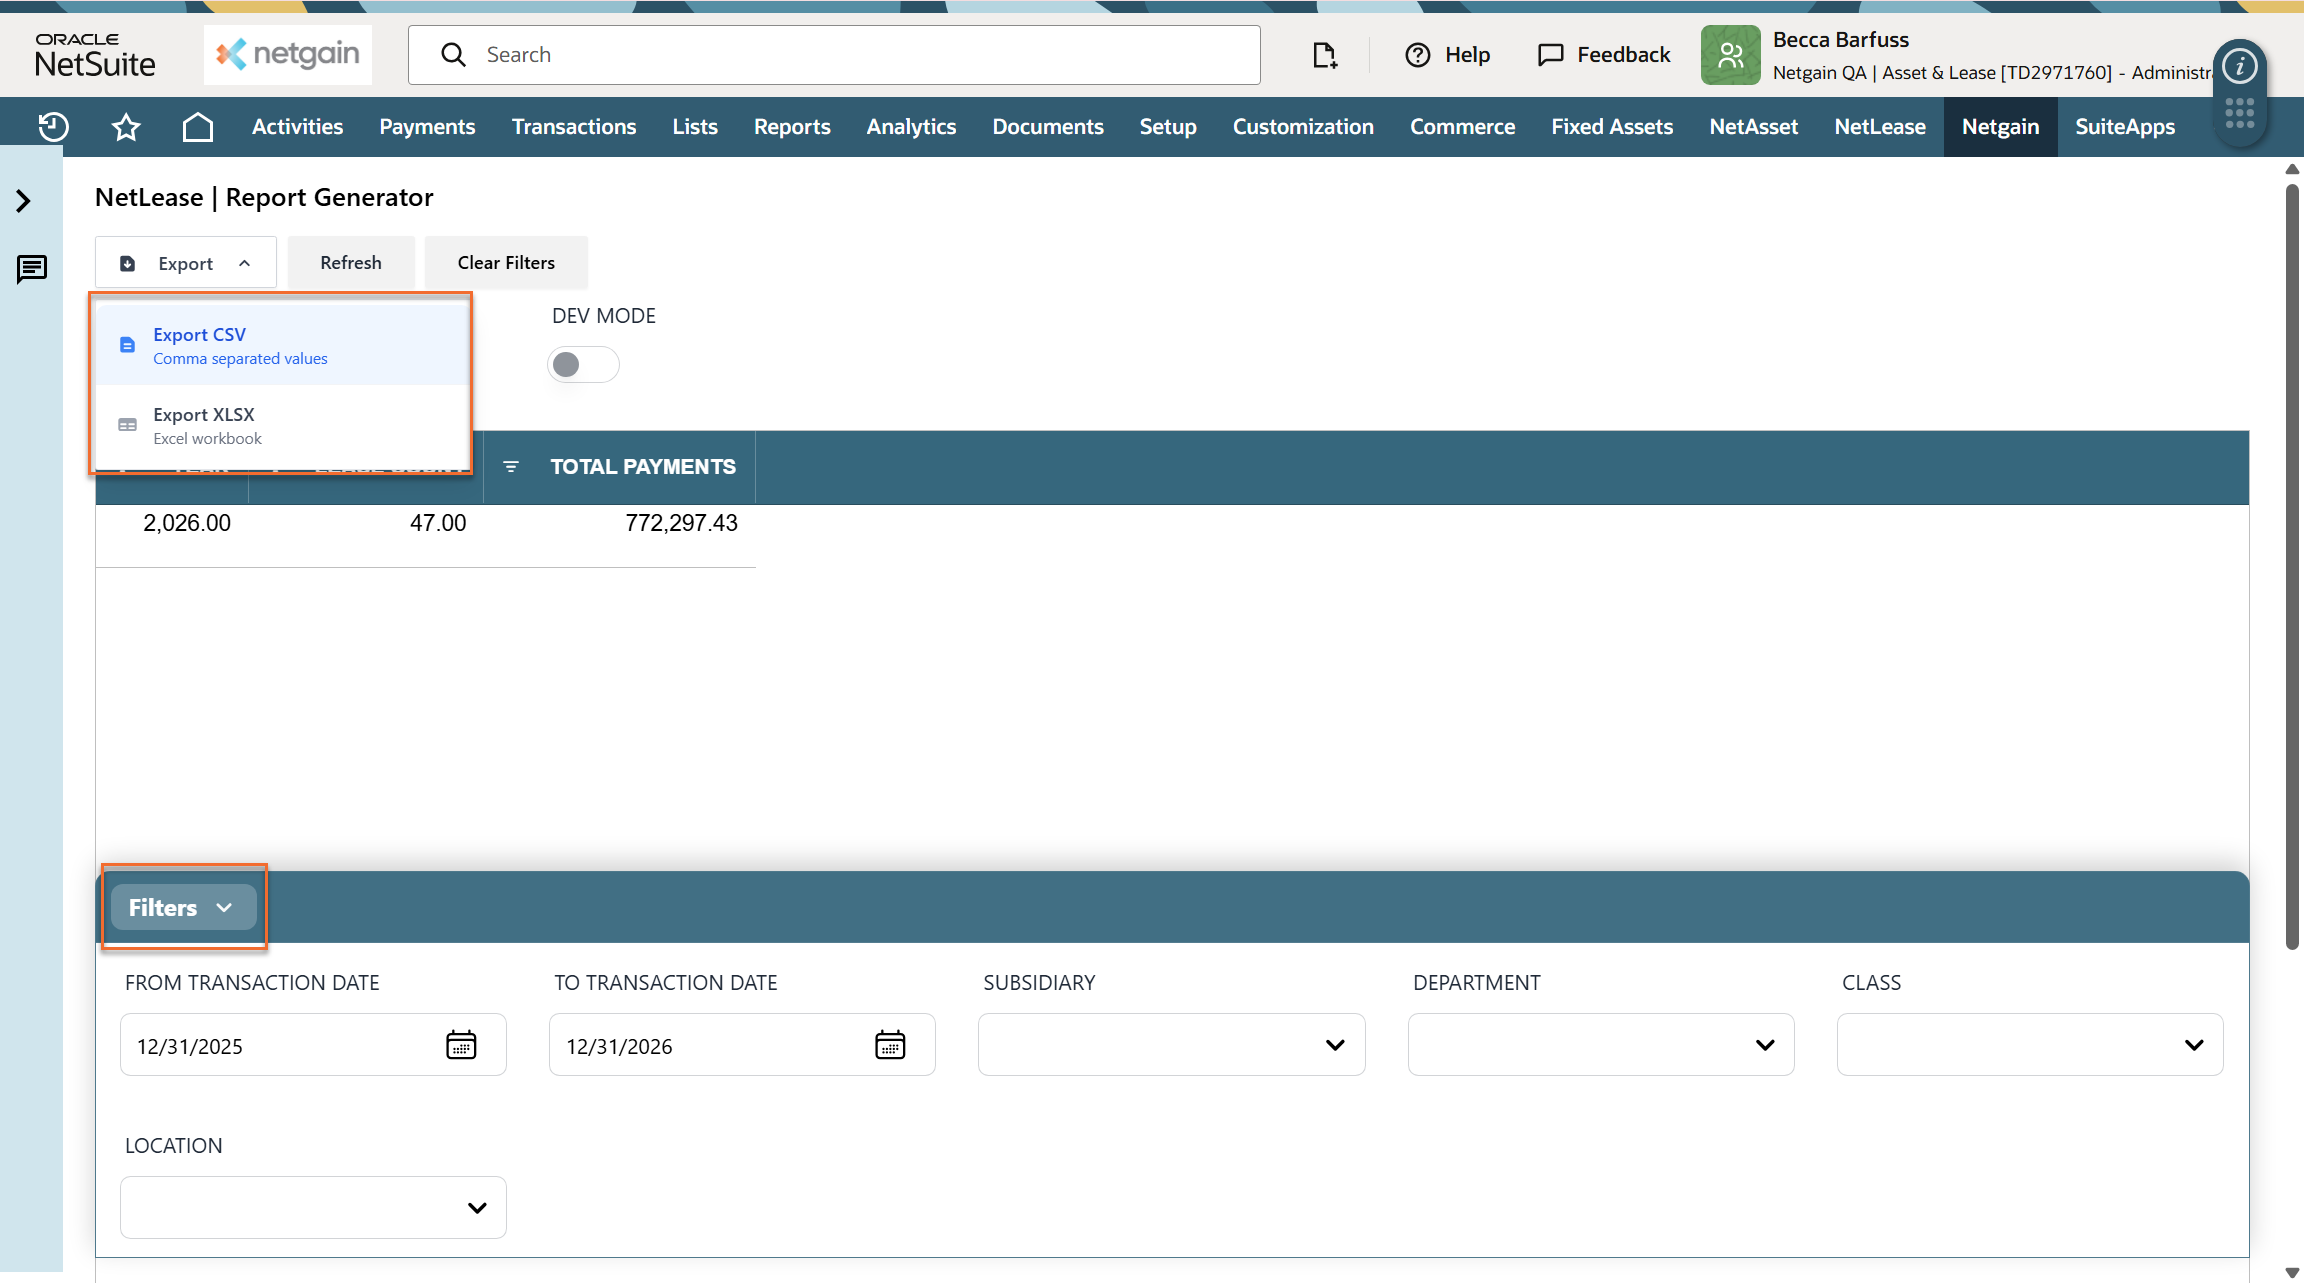The image size is (2304, 1283).
Task: Click the sidebar chat message icon
Action: [32, 269]
